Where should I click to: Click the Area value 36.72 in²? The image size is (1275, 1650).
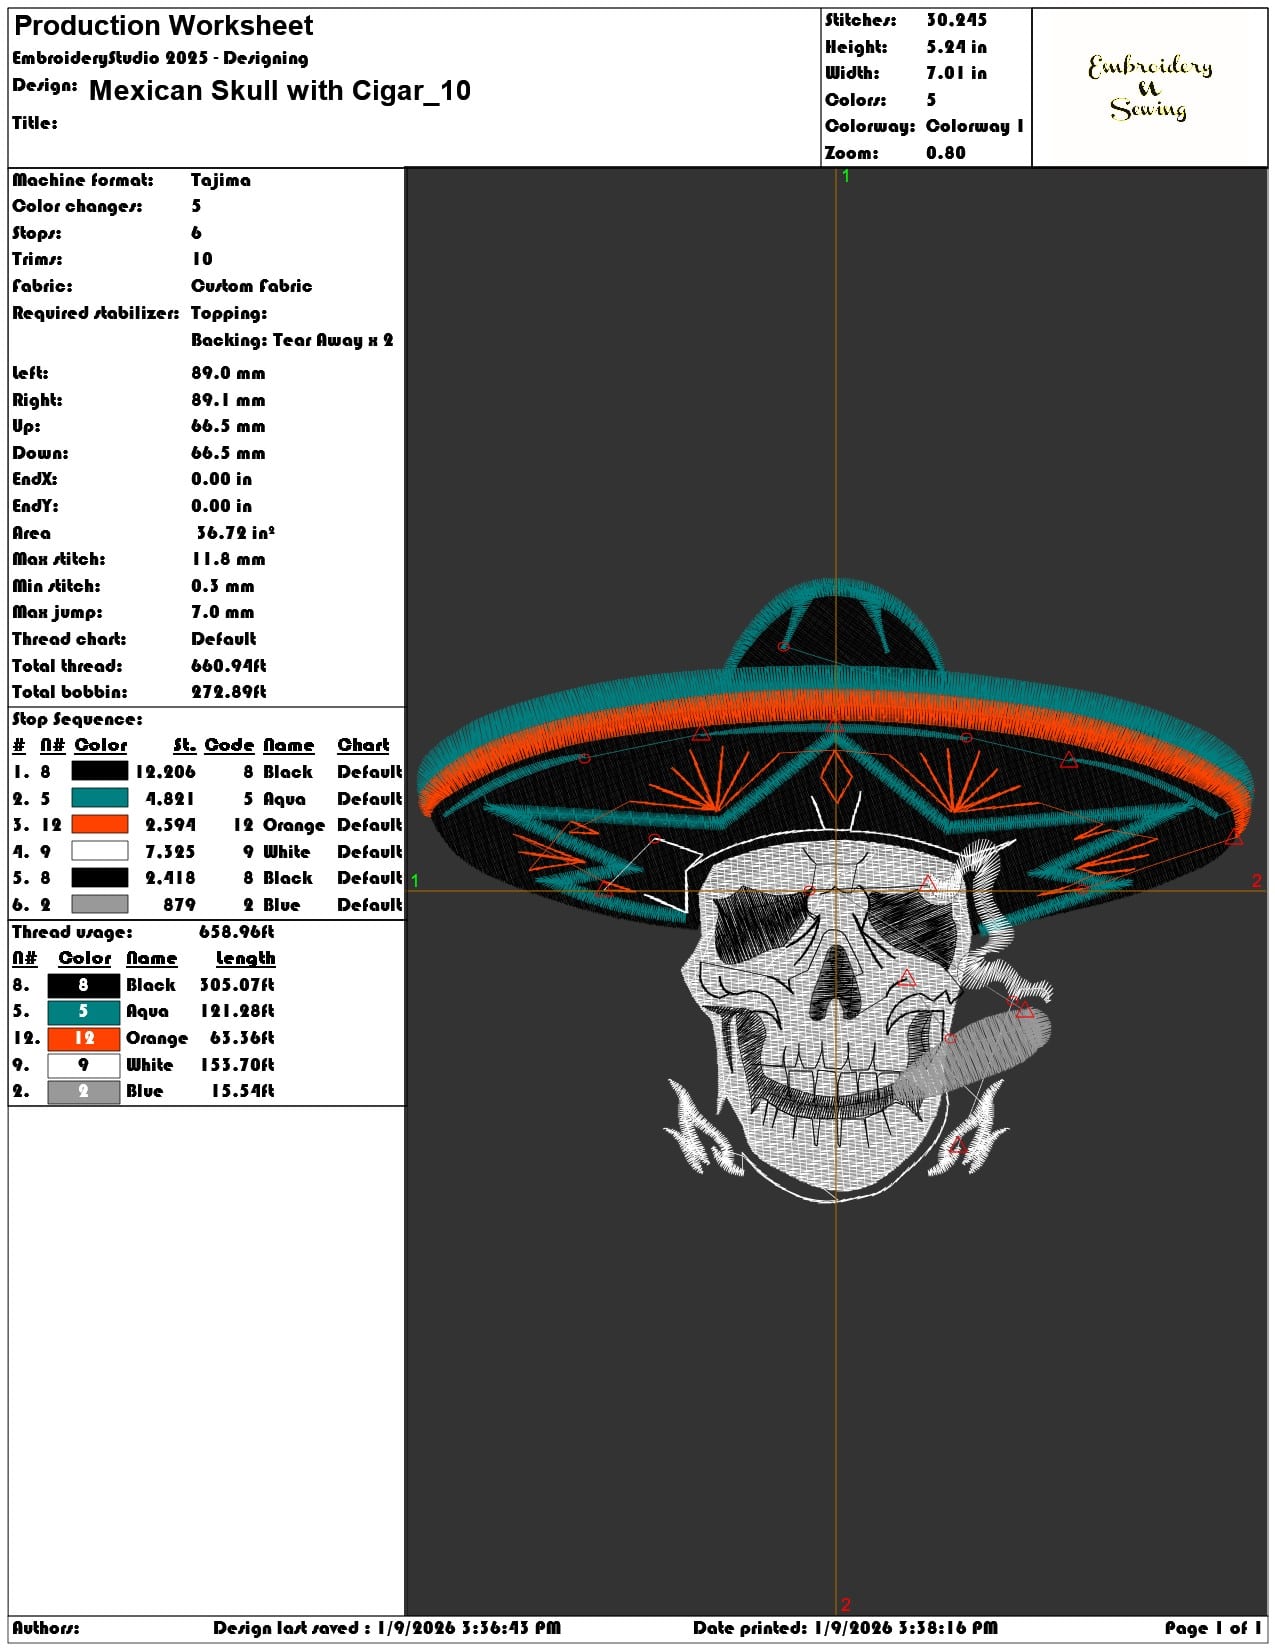tap(235, 532)
